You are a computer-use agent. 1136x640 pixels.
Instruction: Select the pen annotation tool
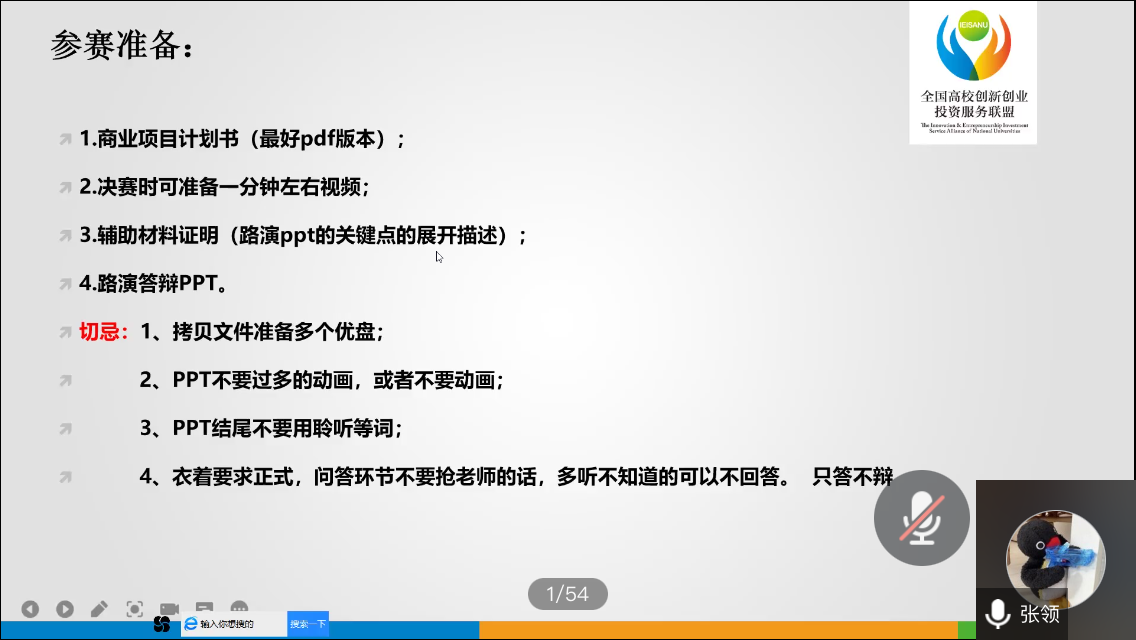pos(99,609)
